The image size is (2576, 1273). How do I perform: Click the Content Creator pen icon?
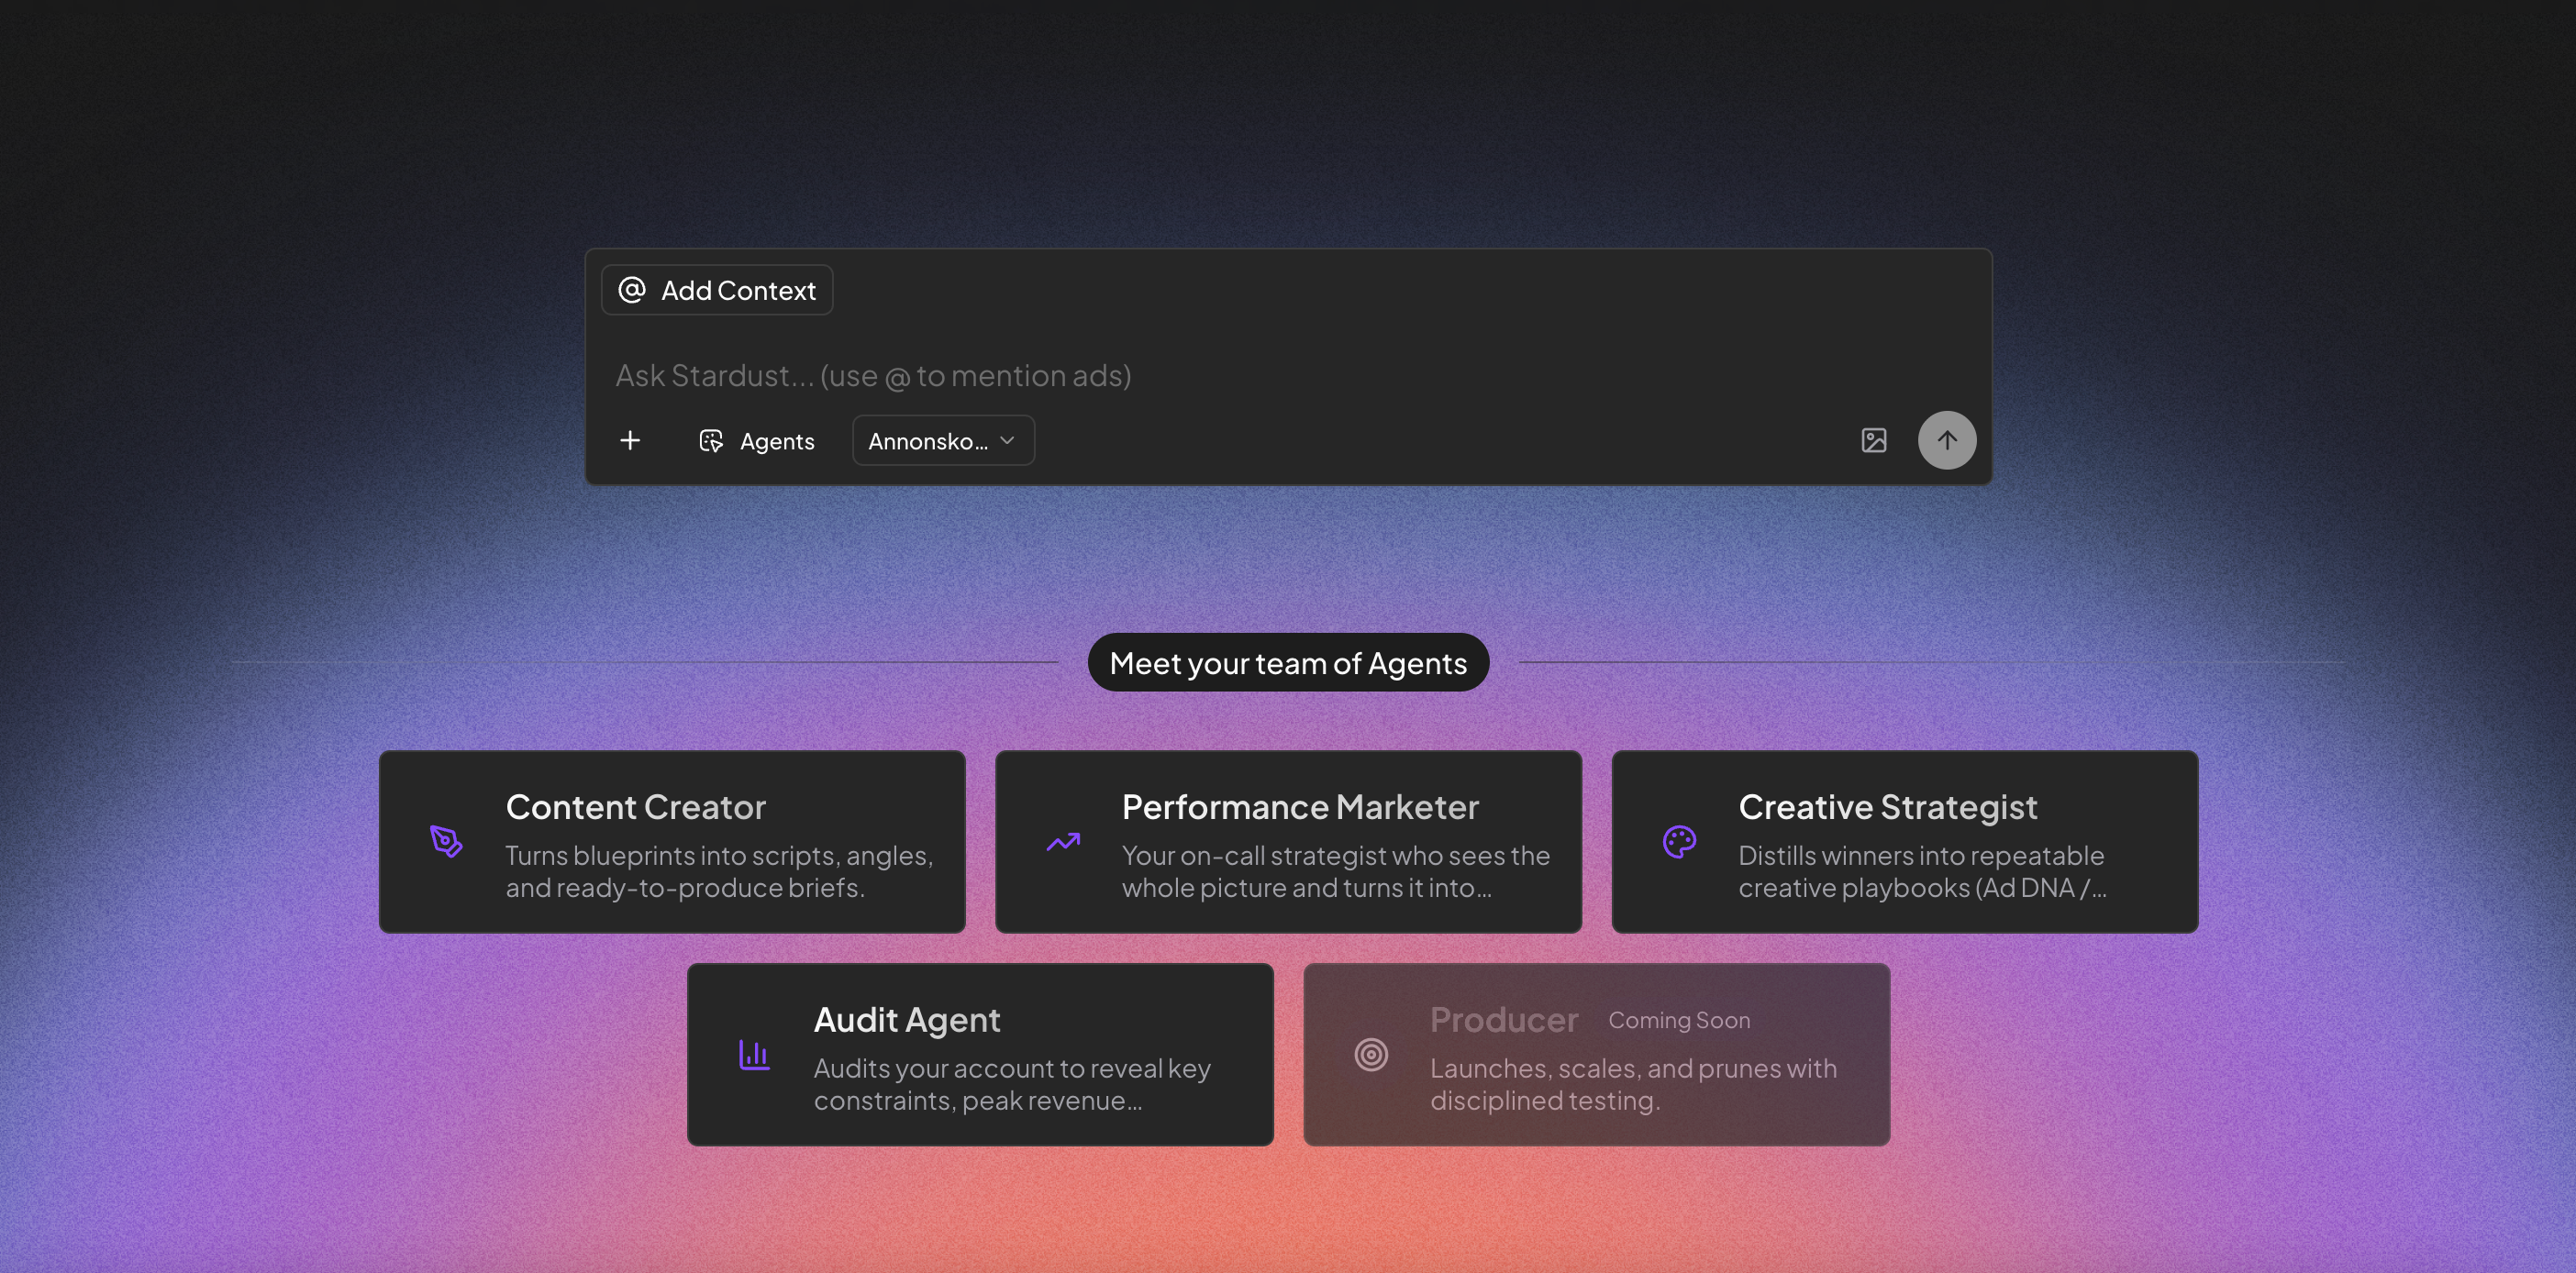tap(446, 842)
